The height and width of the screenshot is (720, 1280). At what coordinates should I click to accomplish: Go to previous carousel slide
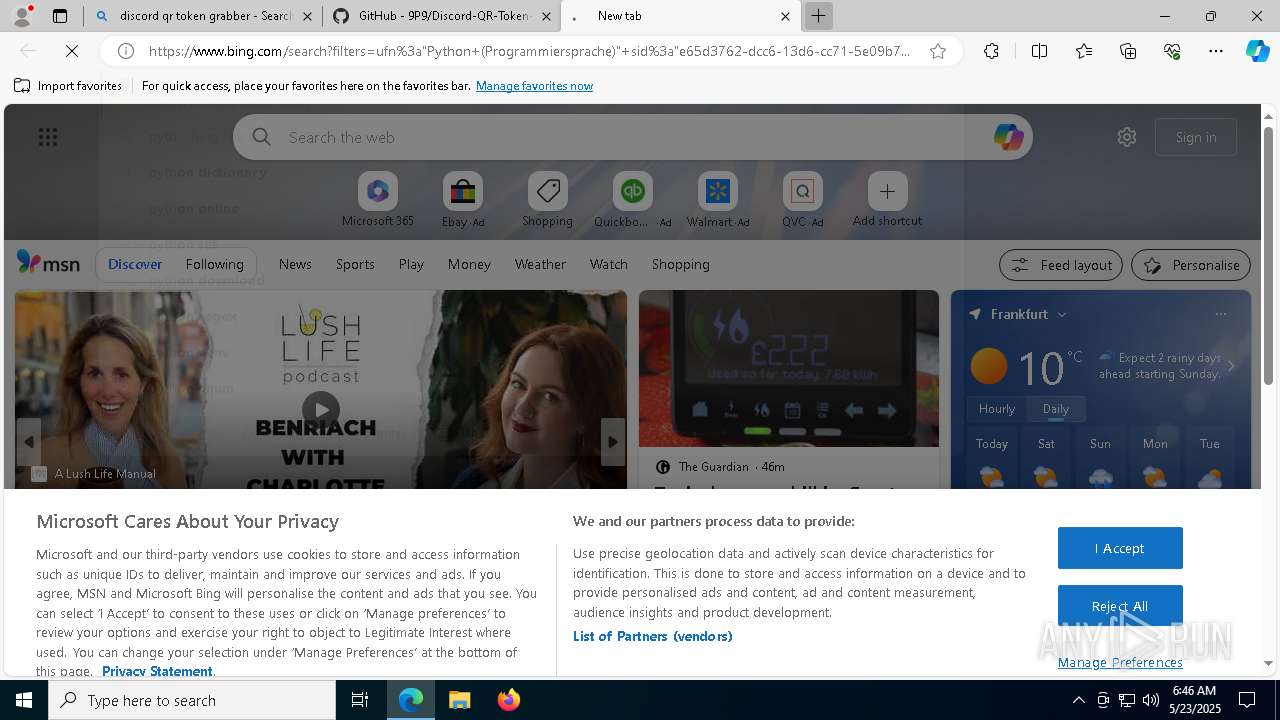click(29, 441)
